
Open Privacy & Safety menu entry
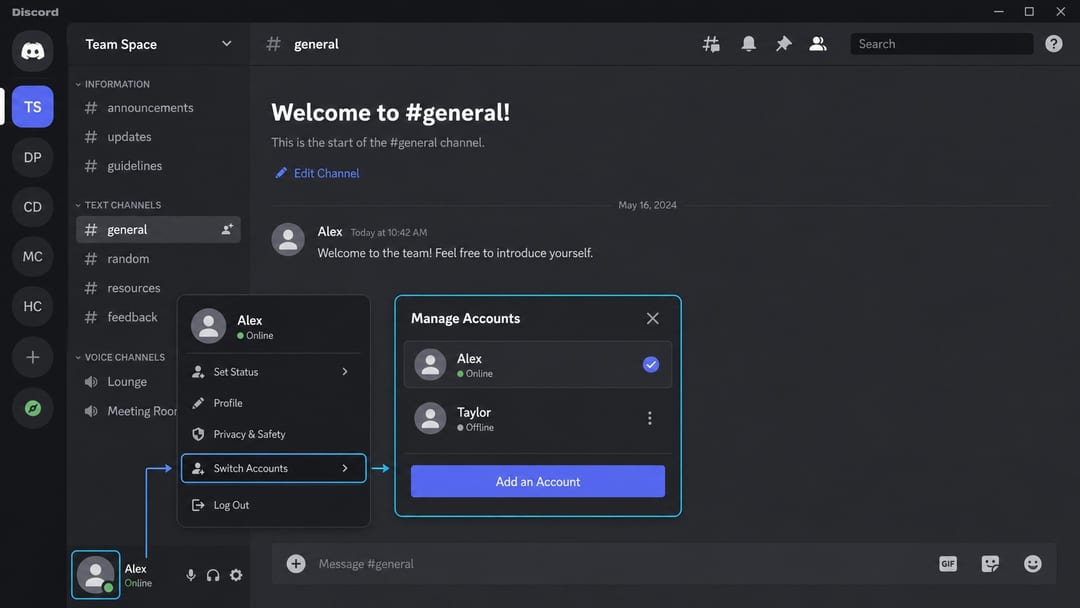[x=273, y=434]
